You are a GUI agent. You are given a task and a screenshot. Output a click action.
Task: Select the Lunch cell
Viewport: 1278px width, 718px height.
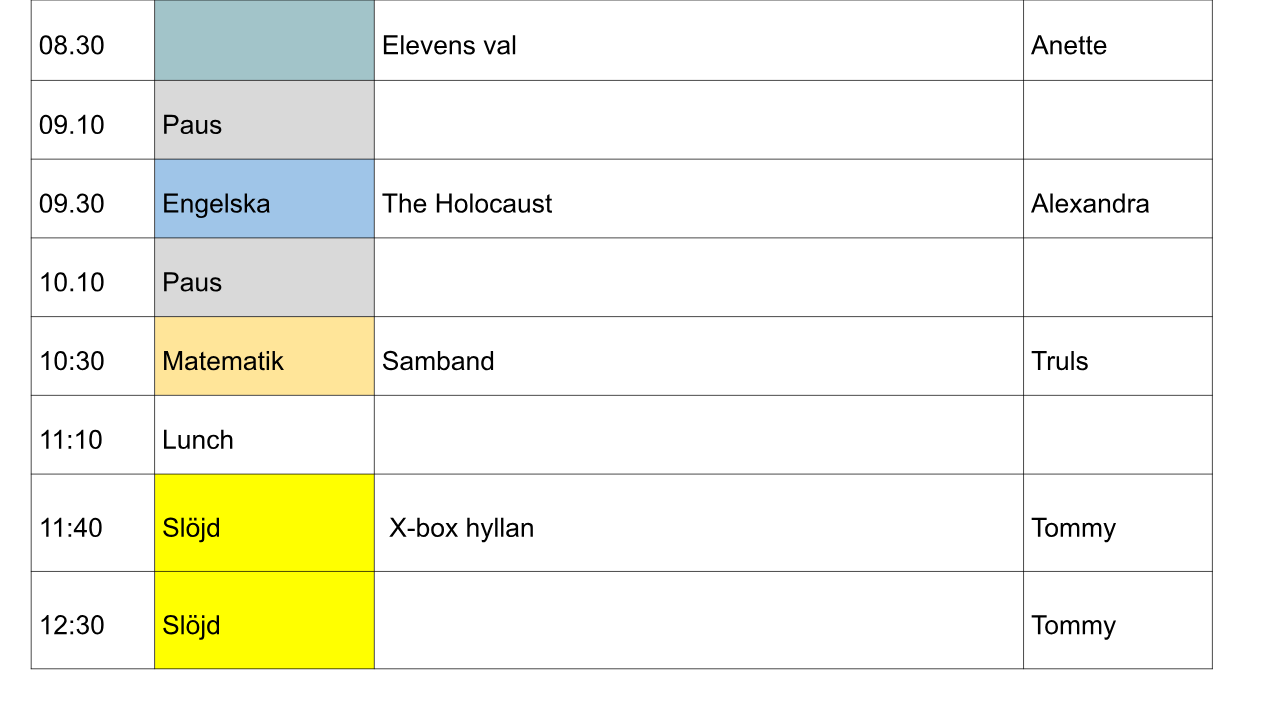point(264,439)
